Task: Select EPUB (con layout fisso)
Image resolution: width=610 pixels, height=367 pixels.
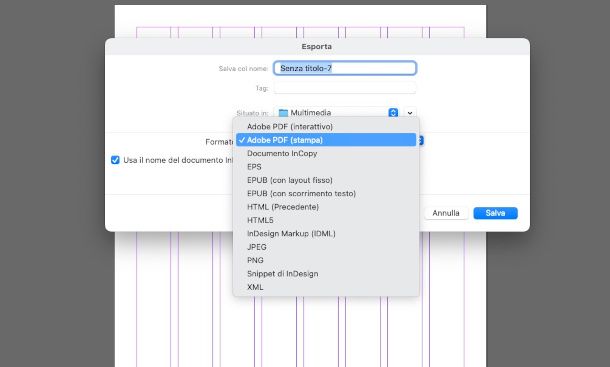Action: point(326,180)
